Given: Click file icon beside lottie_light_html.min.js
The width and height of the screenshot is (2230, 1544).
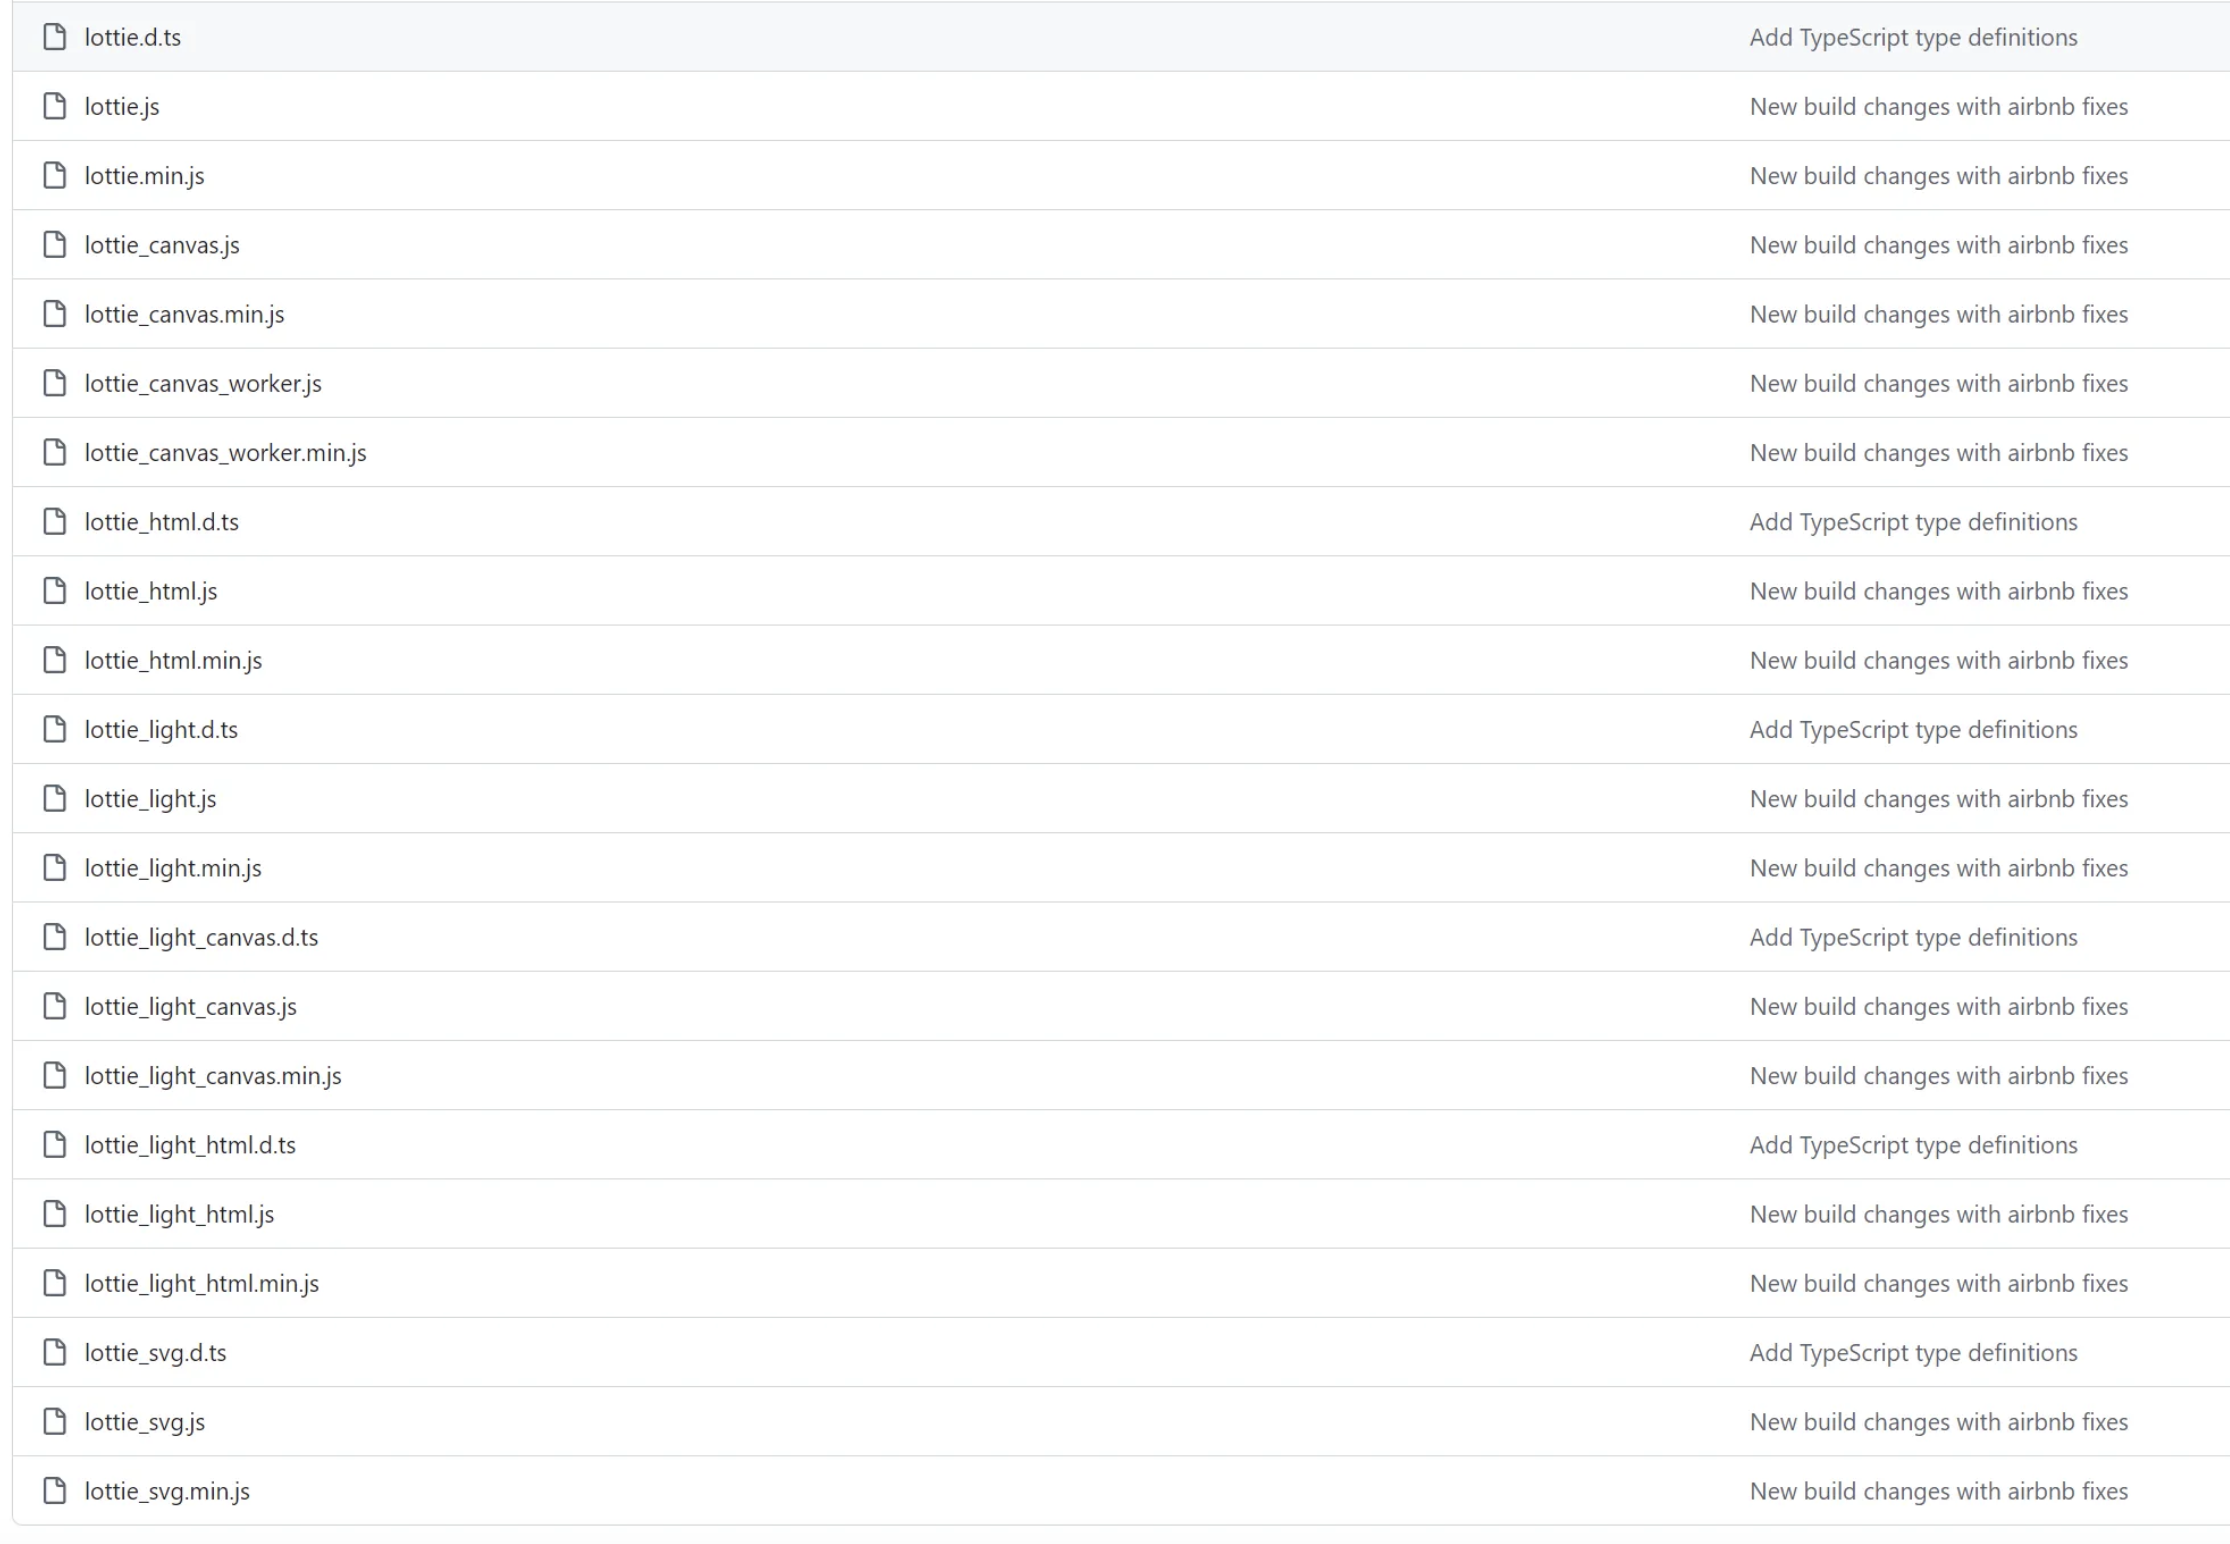Looking at the screenshot, I should [x=55, y=1283].
